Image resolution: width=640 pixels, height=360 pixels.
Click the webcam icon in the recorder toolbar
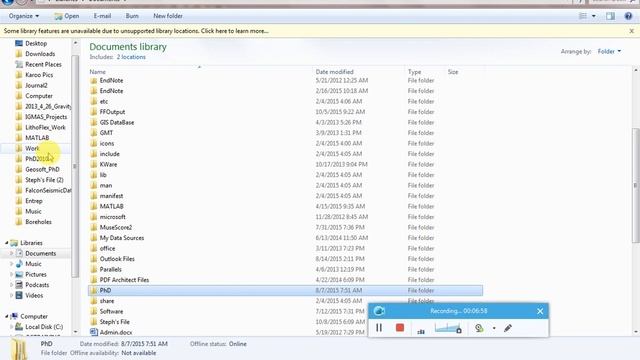(x=479, y=328)
